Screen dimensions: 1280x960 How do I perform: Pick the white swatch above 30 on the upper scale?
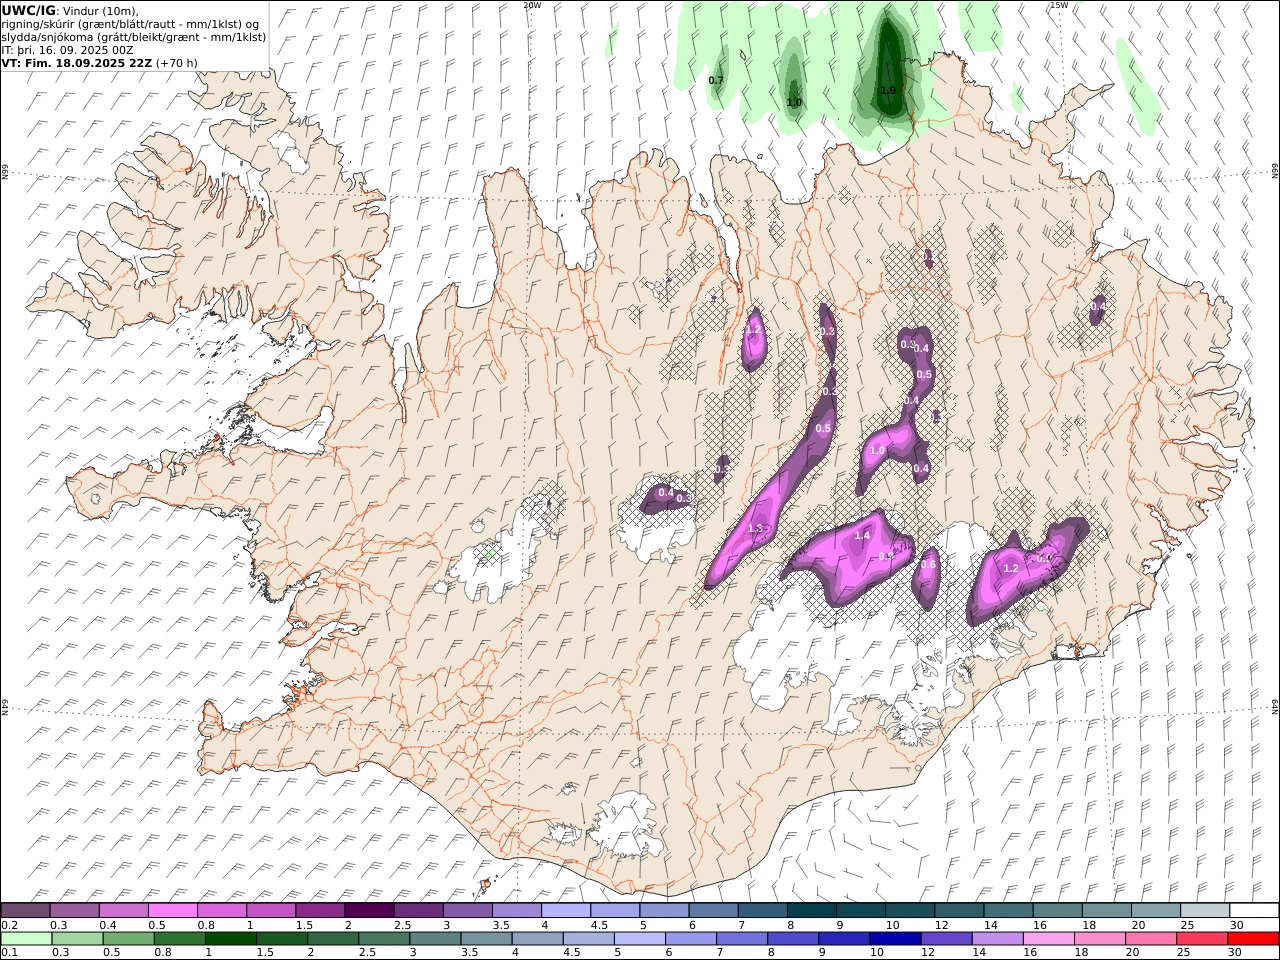1254,911
